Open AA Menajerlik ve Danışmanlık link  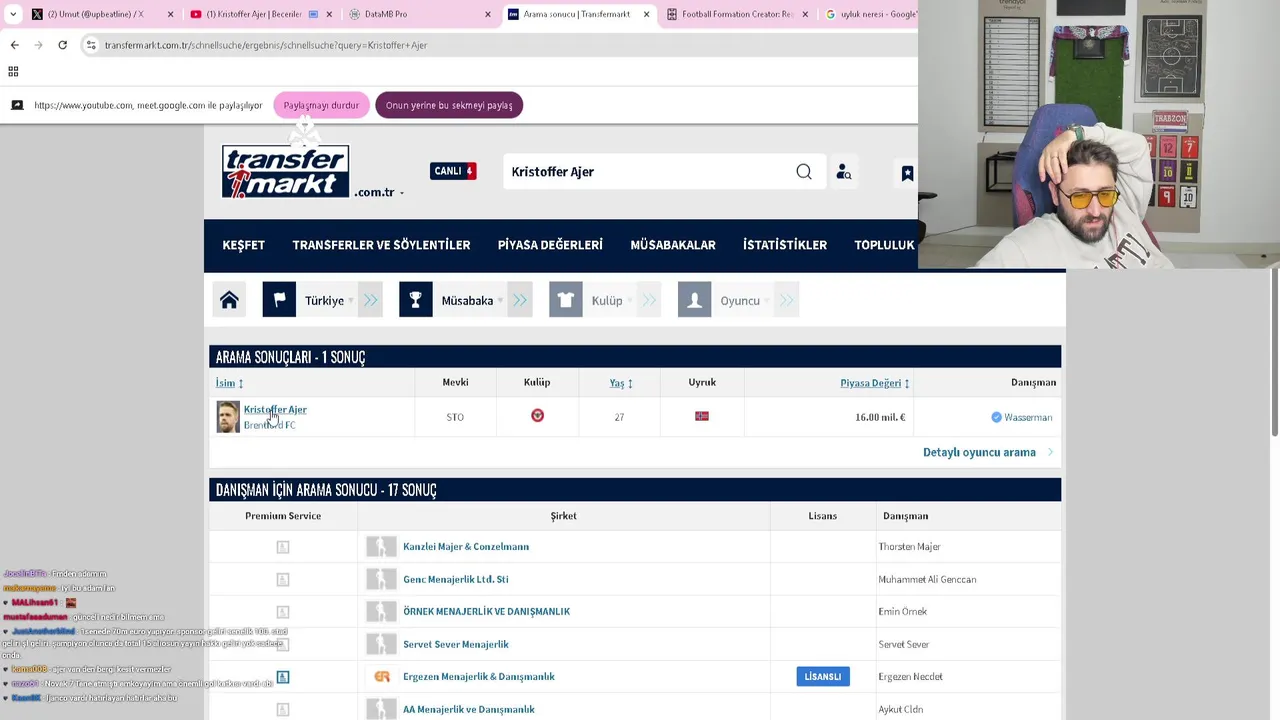tap(468, 709)
